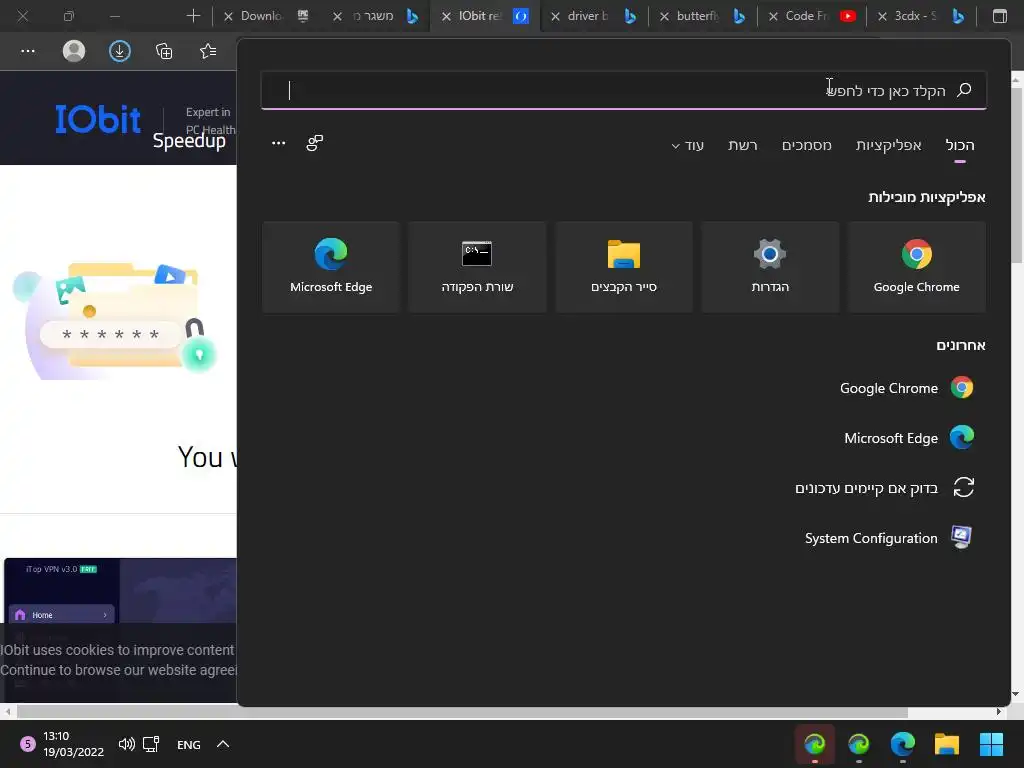This screenshot has height=768, width=1024.
Task: Open System Configuration in recent list
Action: [888, 537]
